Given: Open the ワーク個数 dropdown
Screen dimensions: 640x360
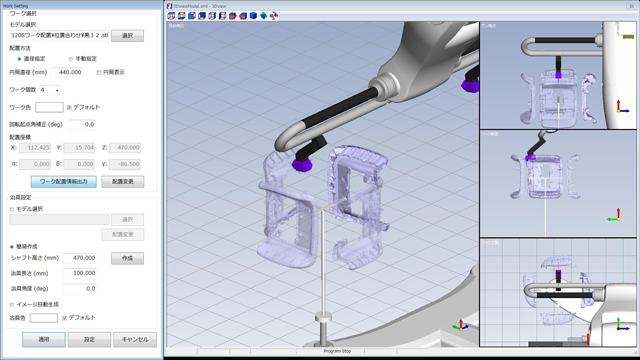Looking at the screenshot, I should (x=50, y=90).
